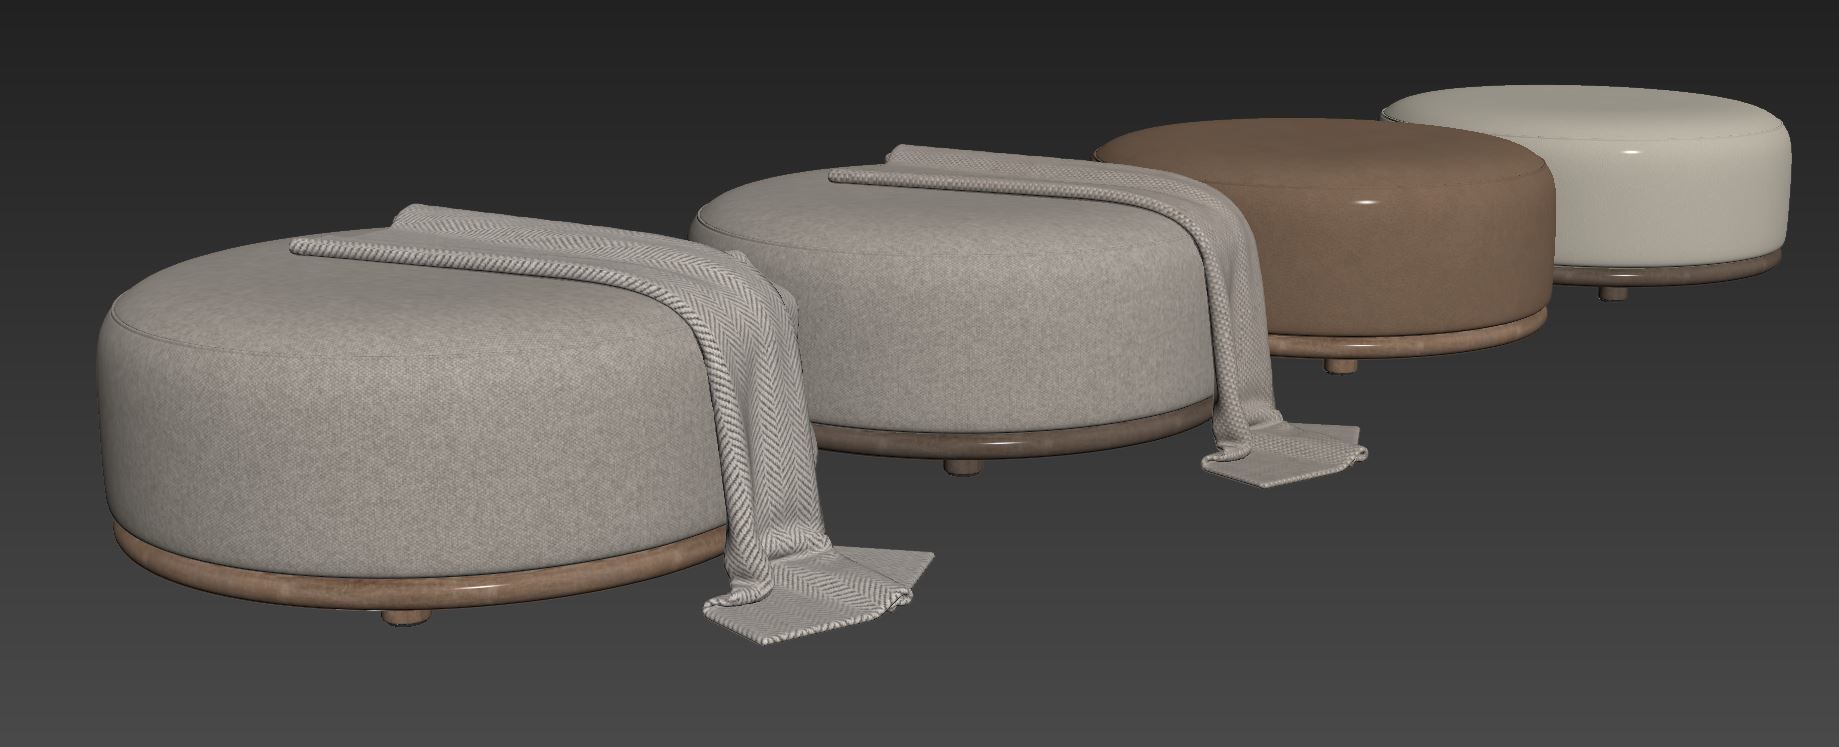Viewport: 1839px width, 747px height.
Task: Select the small wooden leg under the white pouf
Action: tap(1611, 293)
